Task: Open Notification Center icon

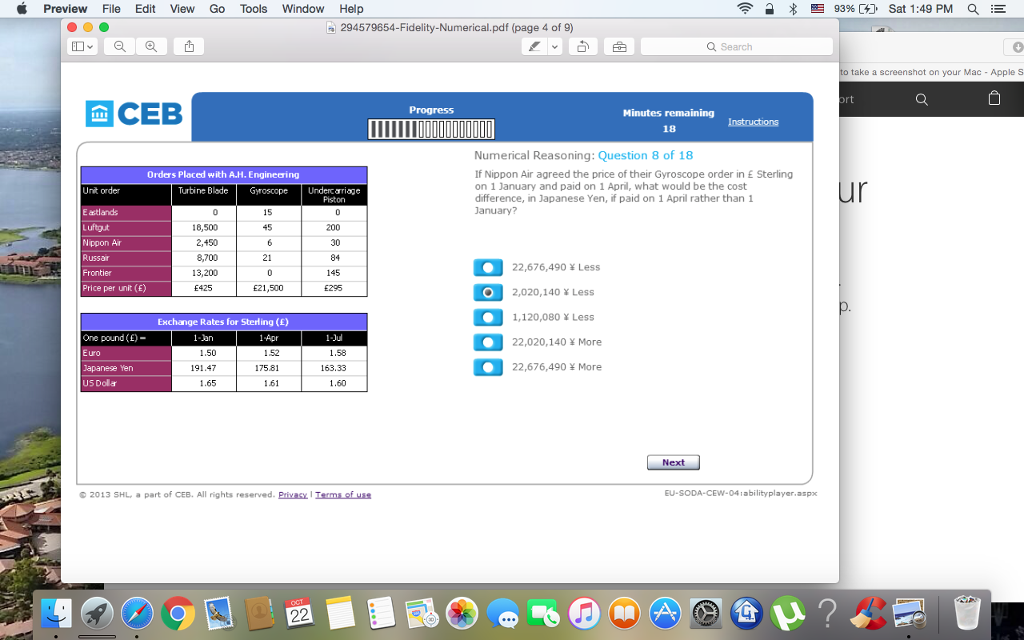Action: (998, 8)
